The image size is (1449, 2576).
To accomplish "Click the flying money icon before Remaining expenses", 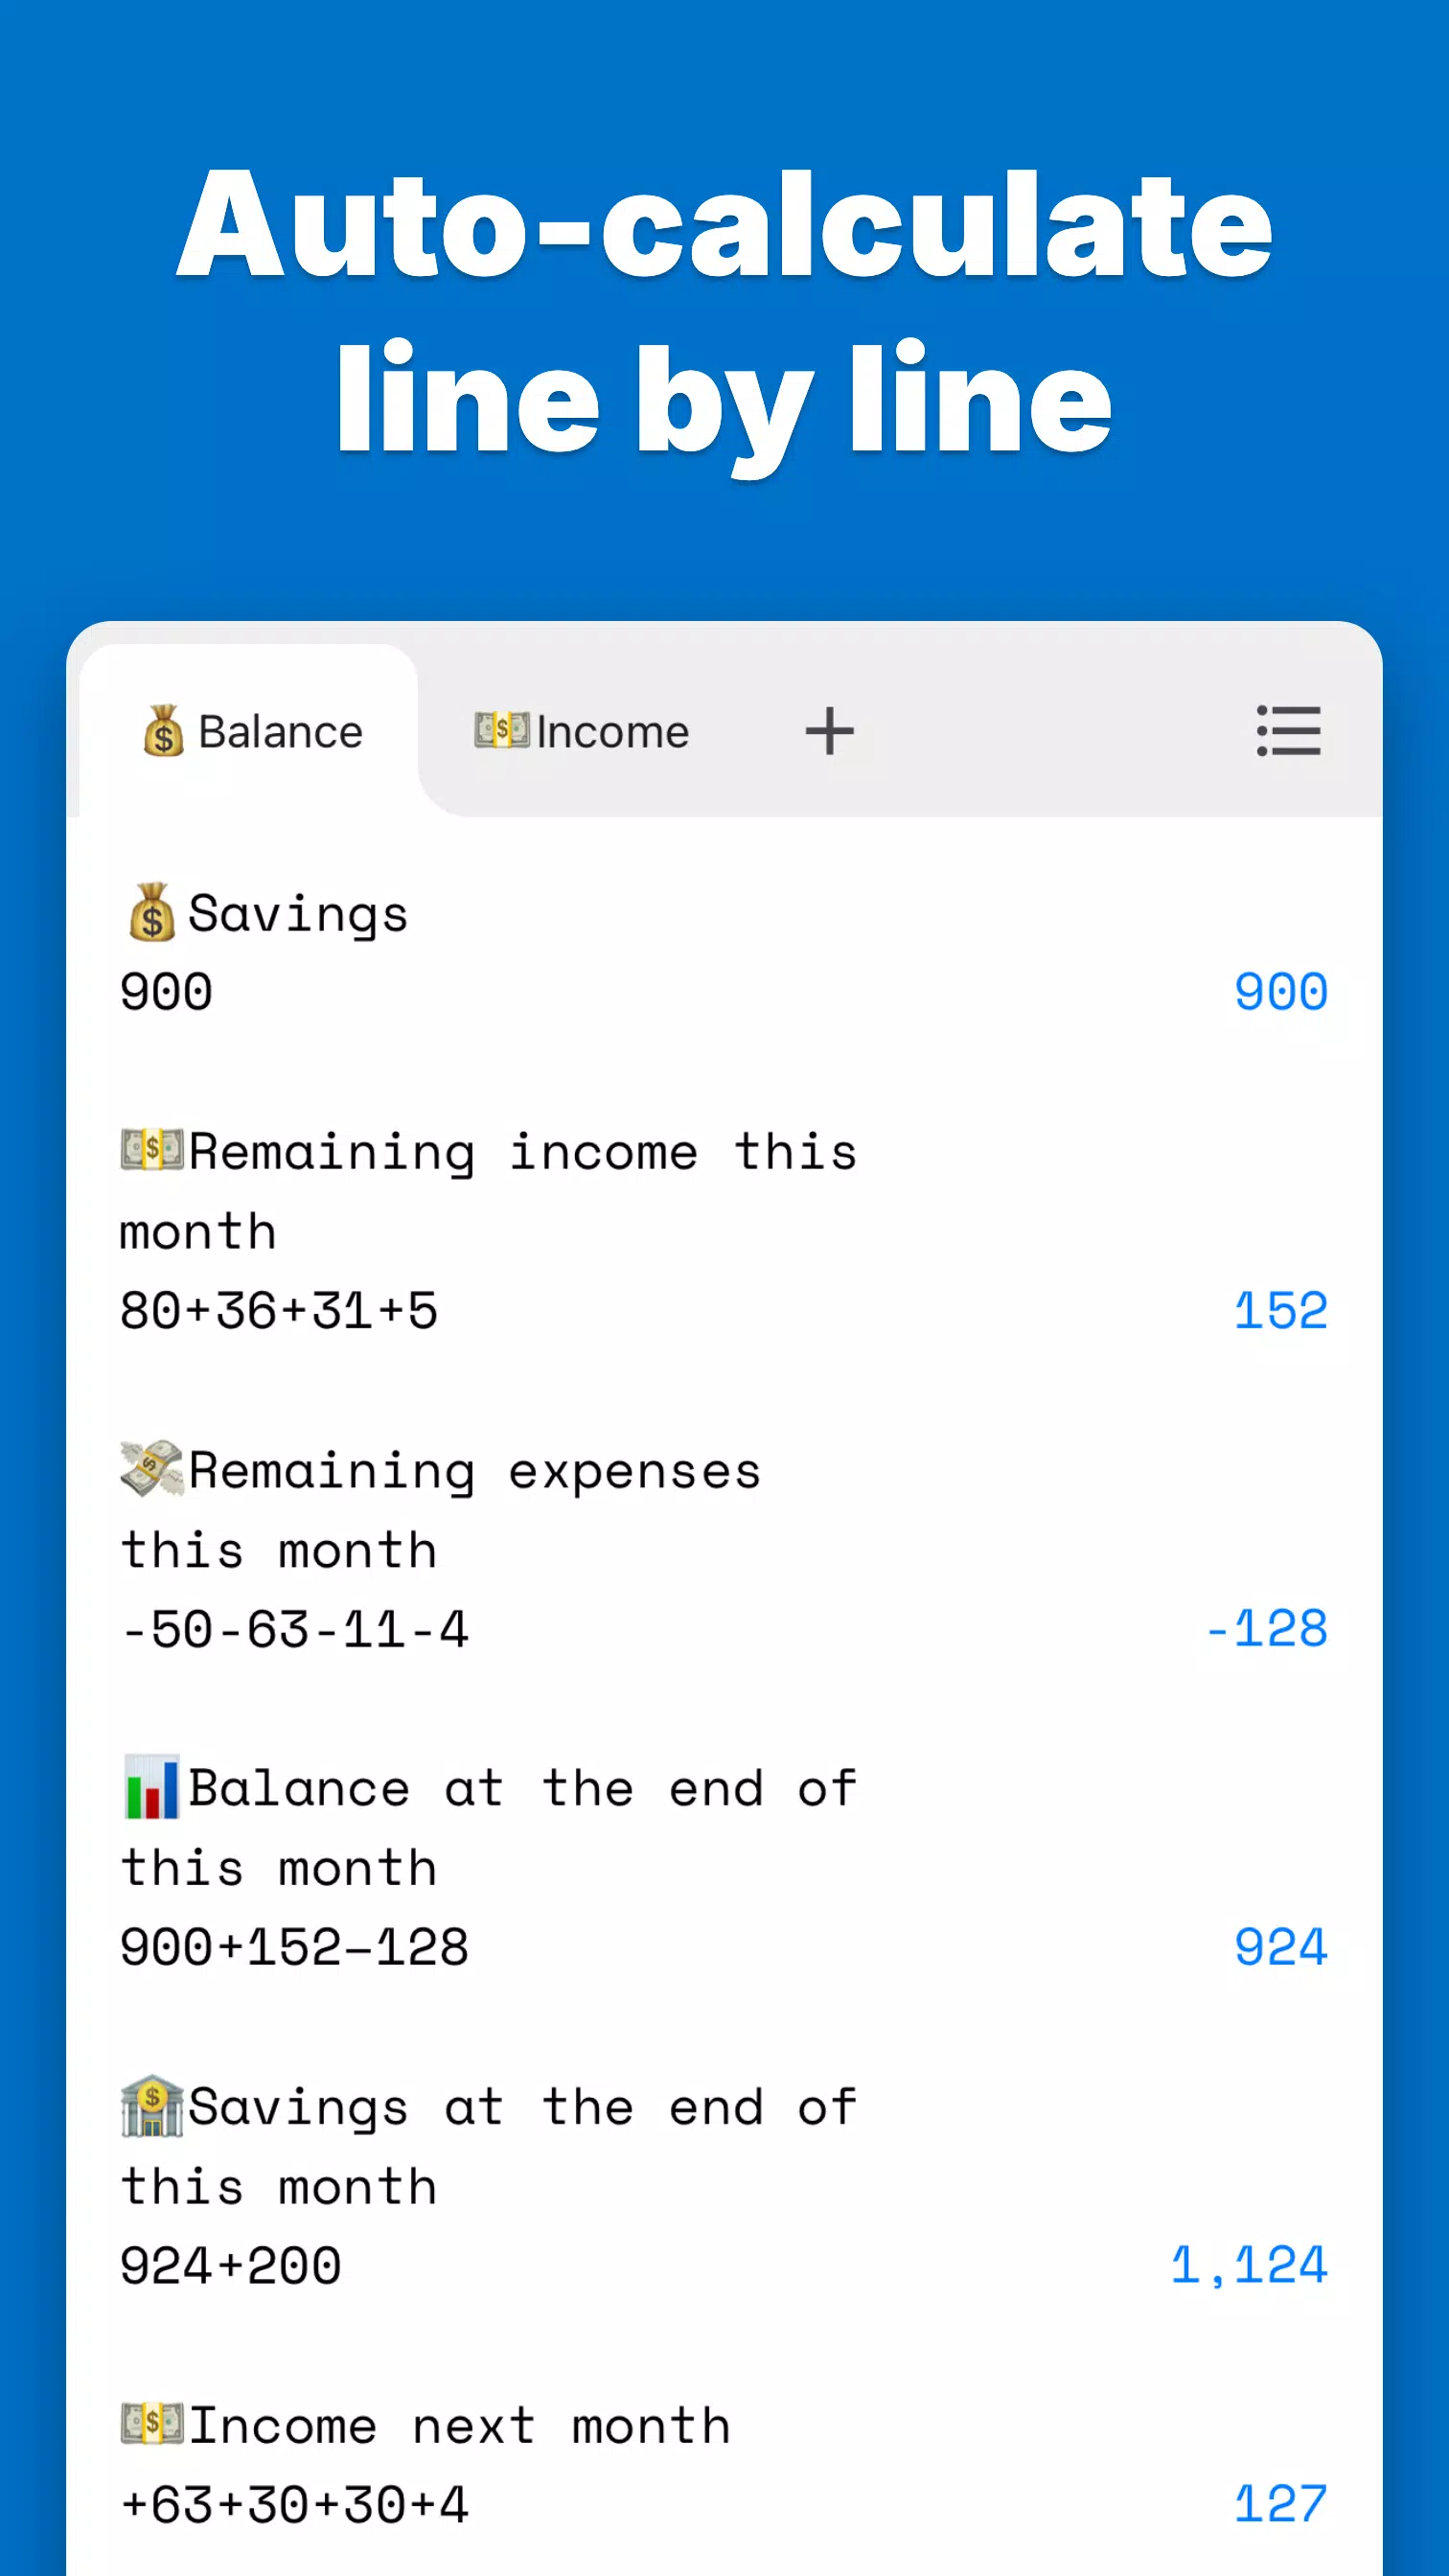I will pyautogui.click(x=152, y=1468).
